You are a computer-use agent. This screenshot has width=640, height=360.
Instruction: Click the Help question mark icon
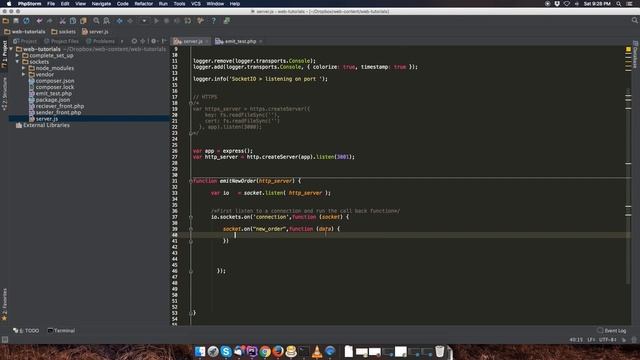click(213, 21)
